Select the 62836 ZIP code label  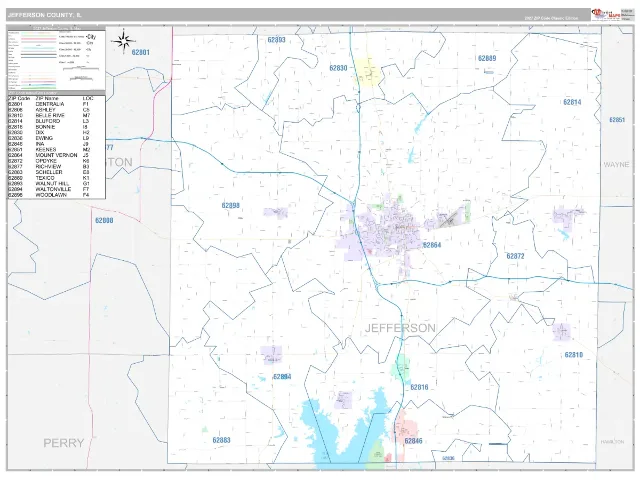[448, 458]
